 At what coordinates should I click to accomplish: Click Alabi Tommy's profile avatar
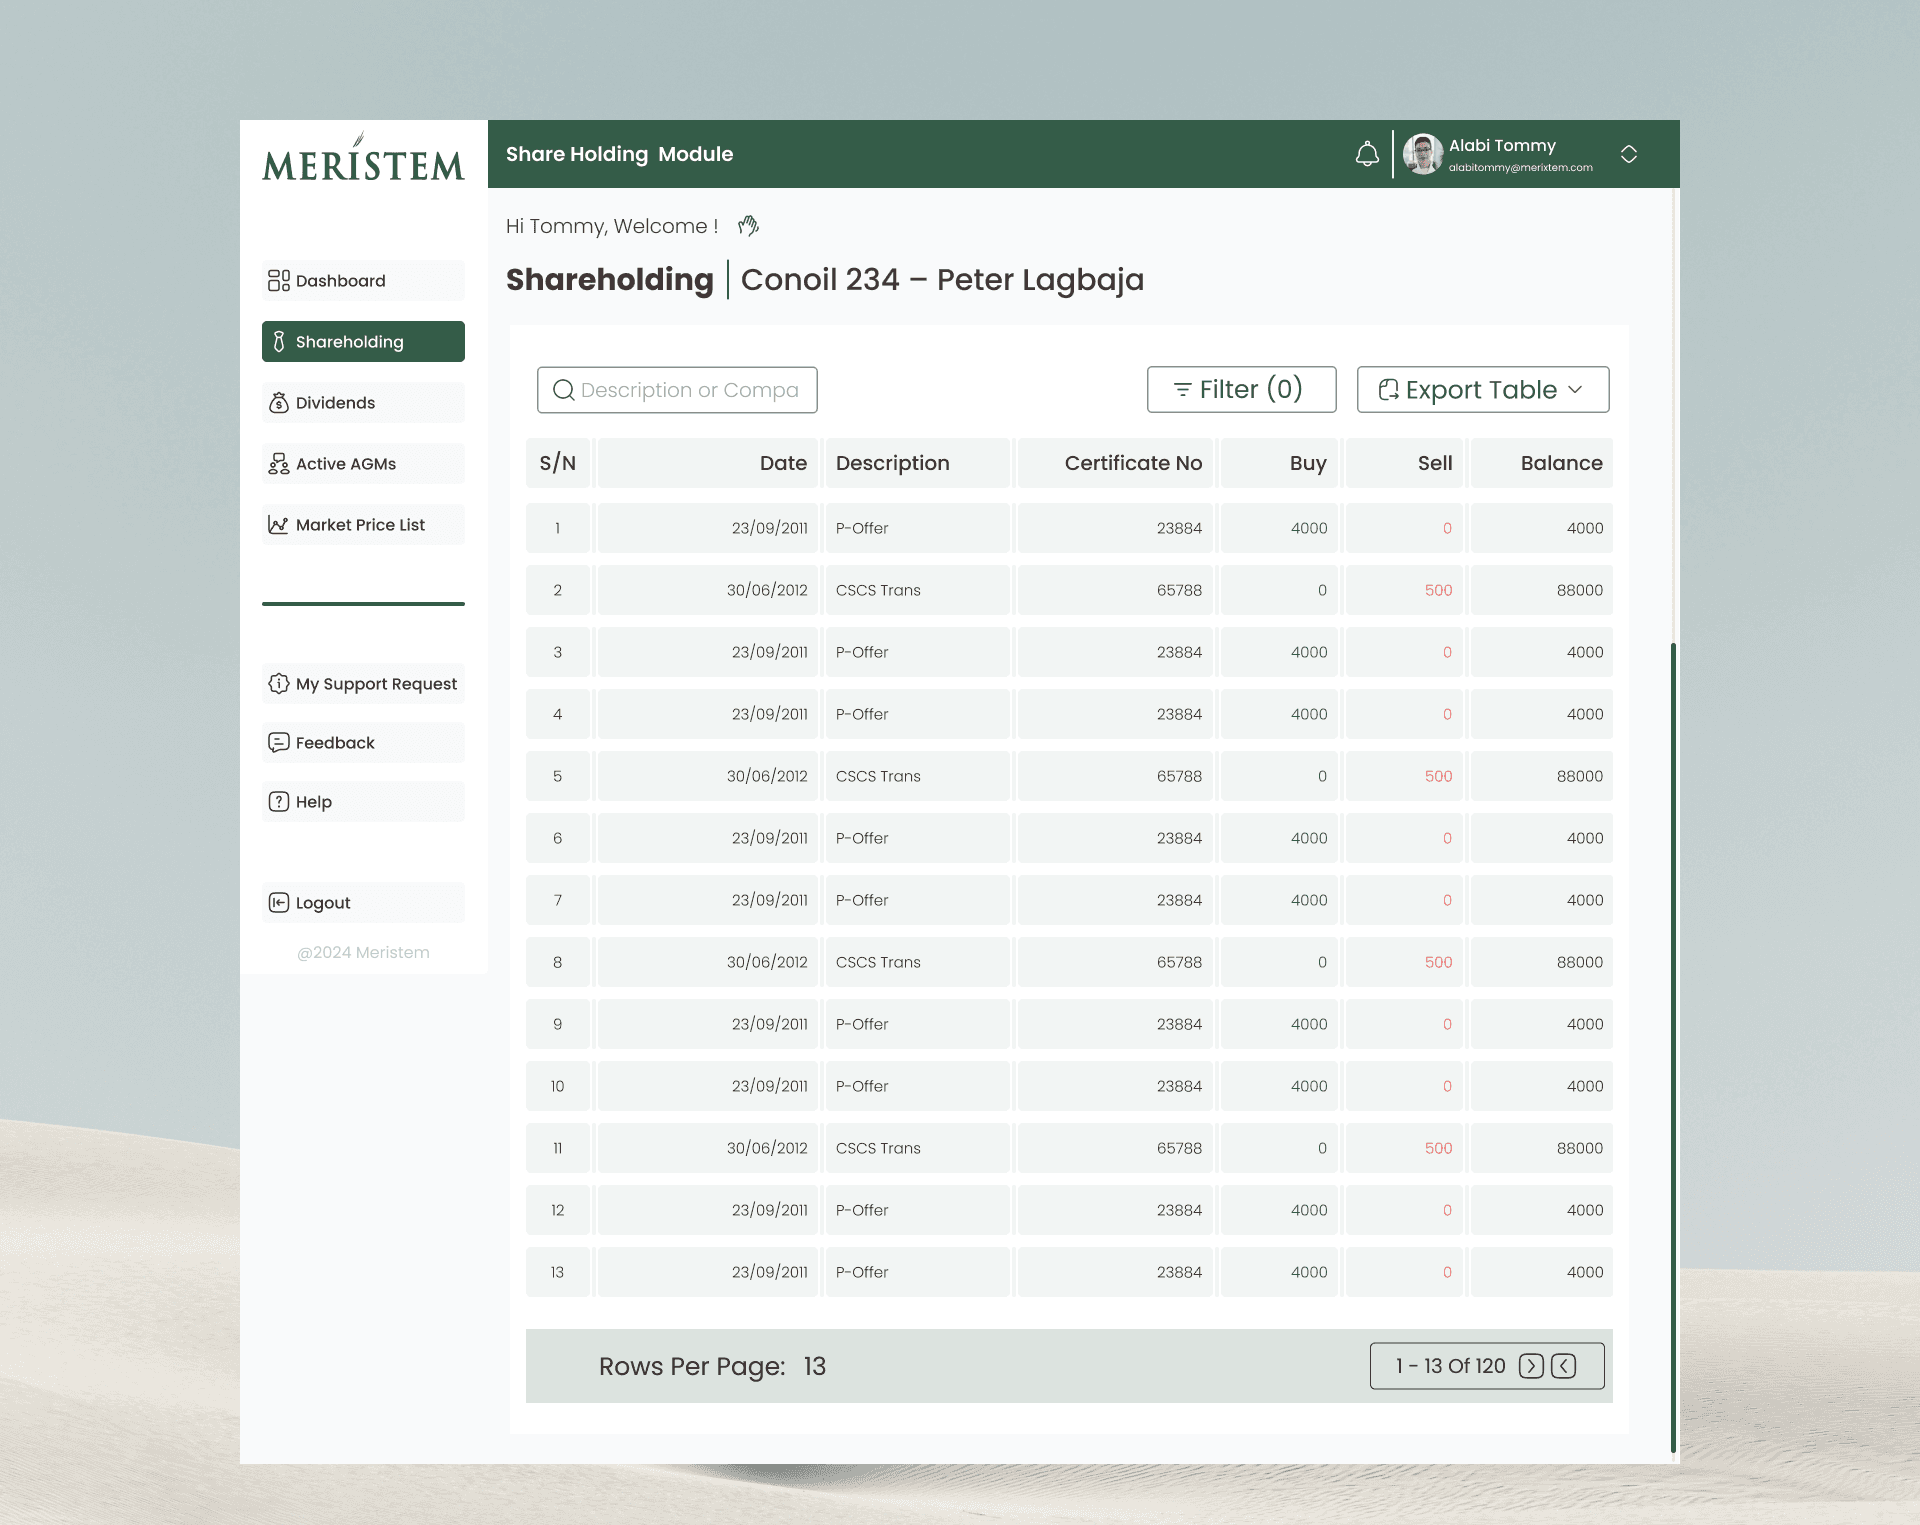click(x=1422, y=154)
